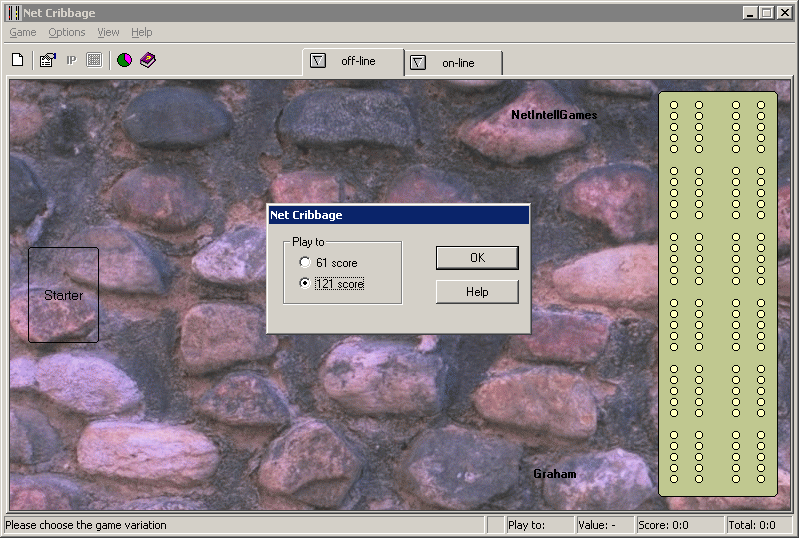Click the Net Cribbage title bar icon
799x538 pixels.
click(14, 13)
